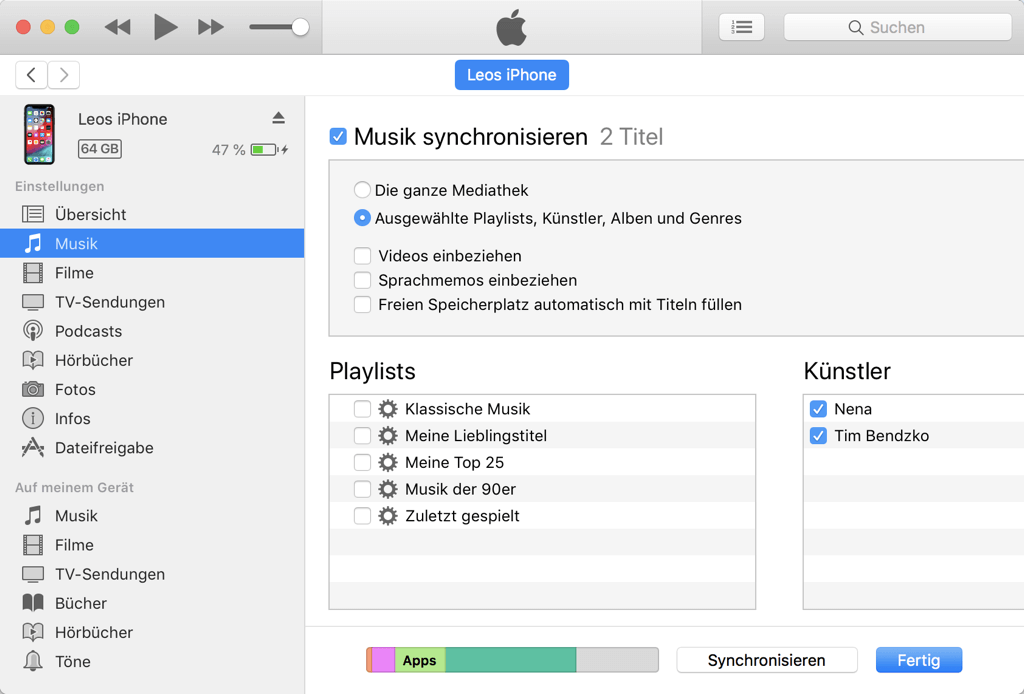Enable Videos einbeziehen checkbox
This screenshot has height=694, width=1024.
coord(362,256)
